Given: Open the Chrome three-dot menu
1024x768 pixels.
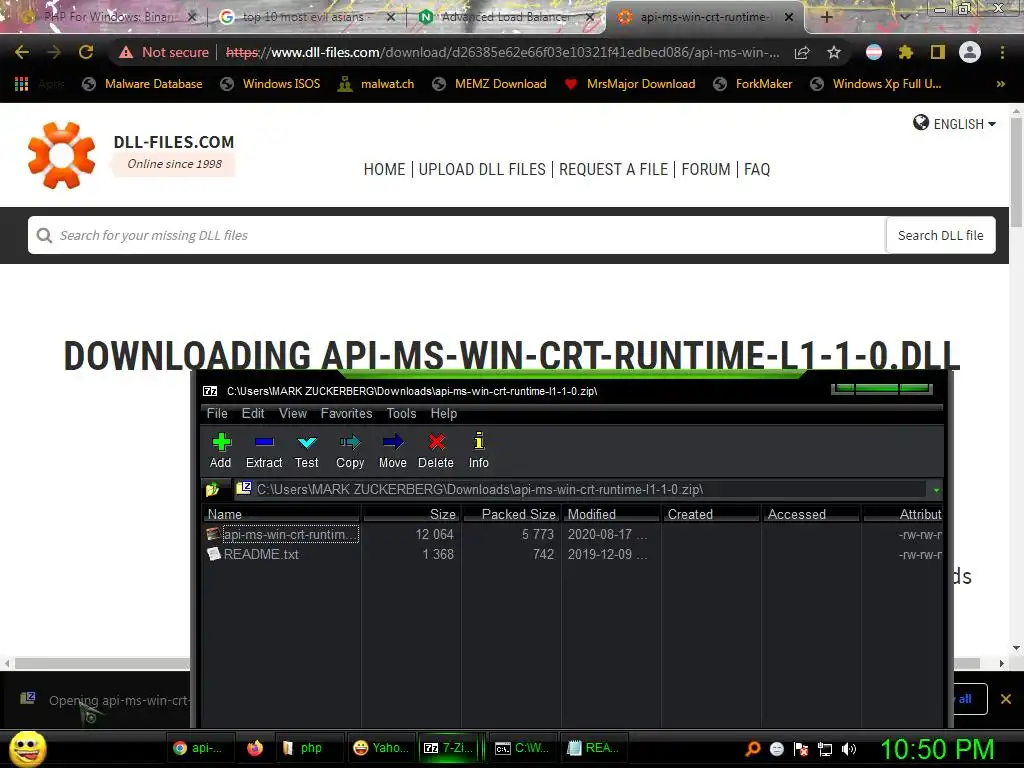Looking at the screenshot, I should pyautogui.click(x=1002, y=52).
